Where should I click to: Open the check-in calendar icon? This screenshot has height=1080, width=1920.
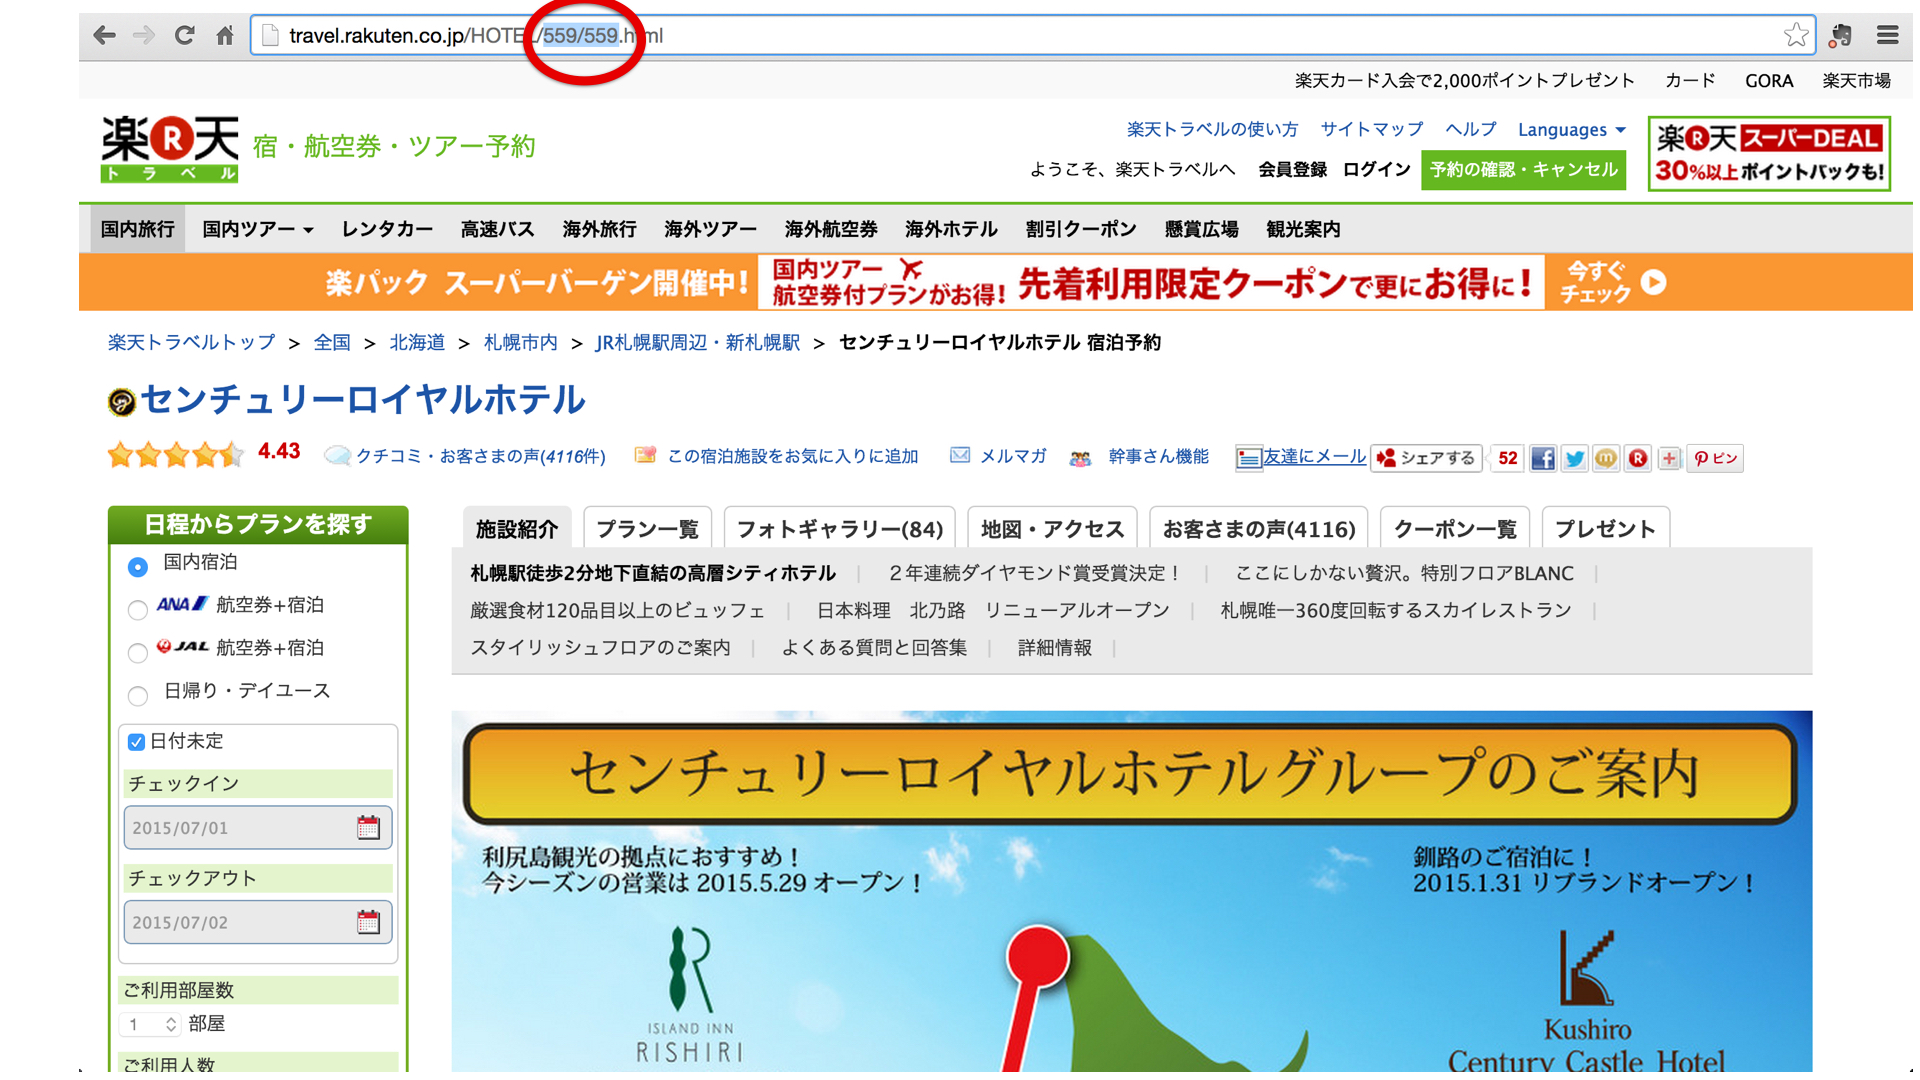point(369,827)
